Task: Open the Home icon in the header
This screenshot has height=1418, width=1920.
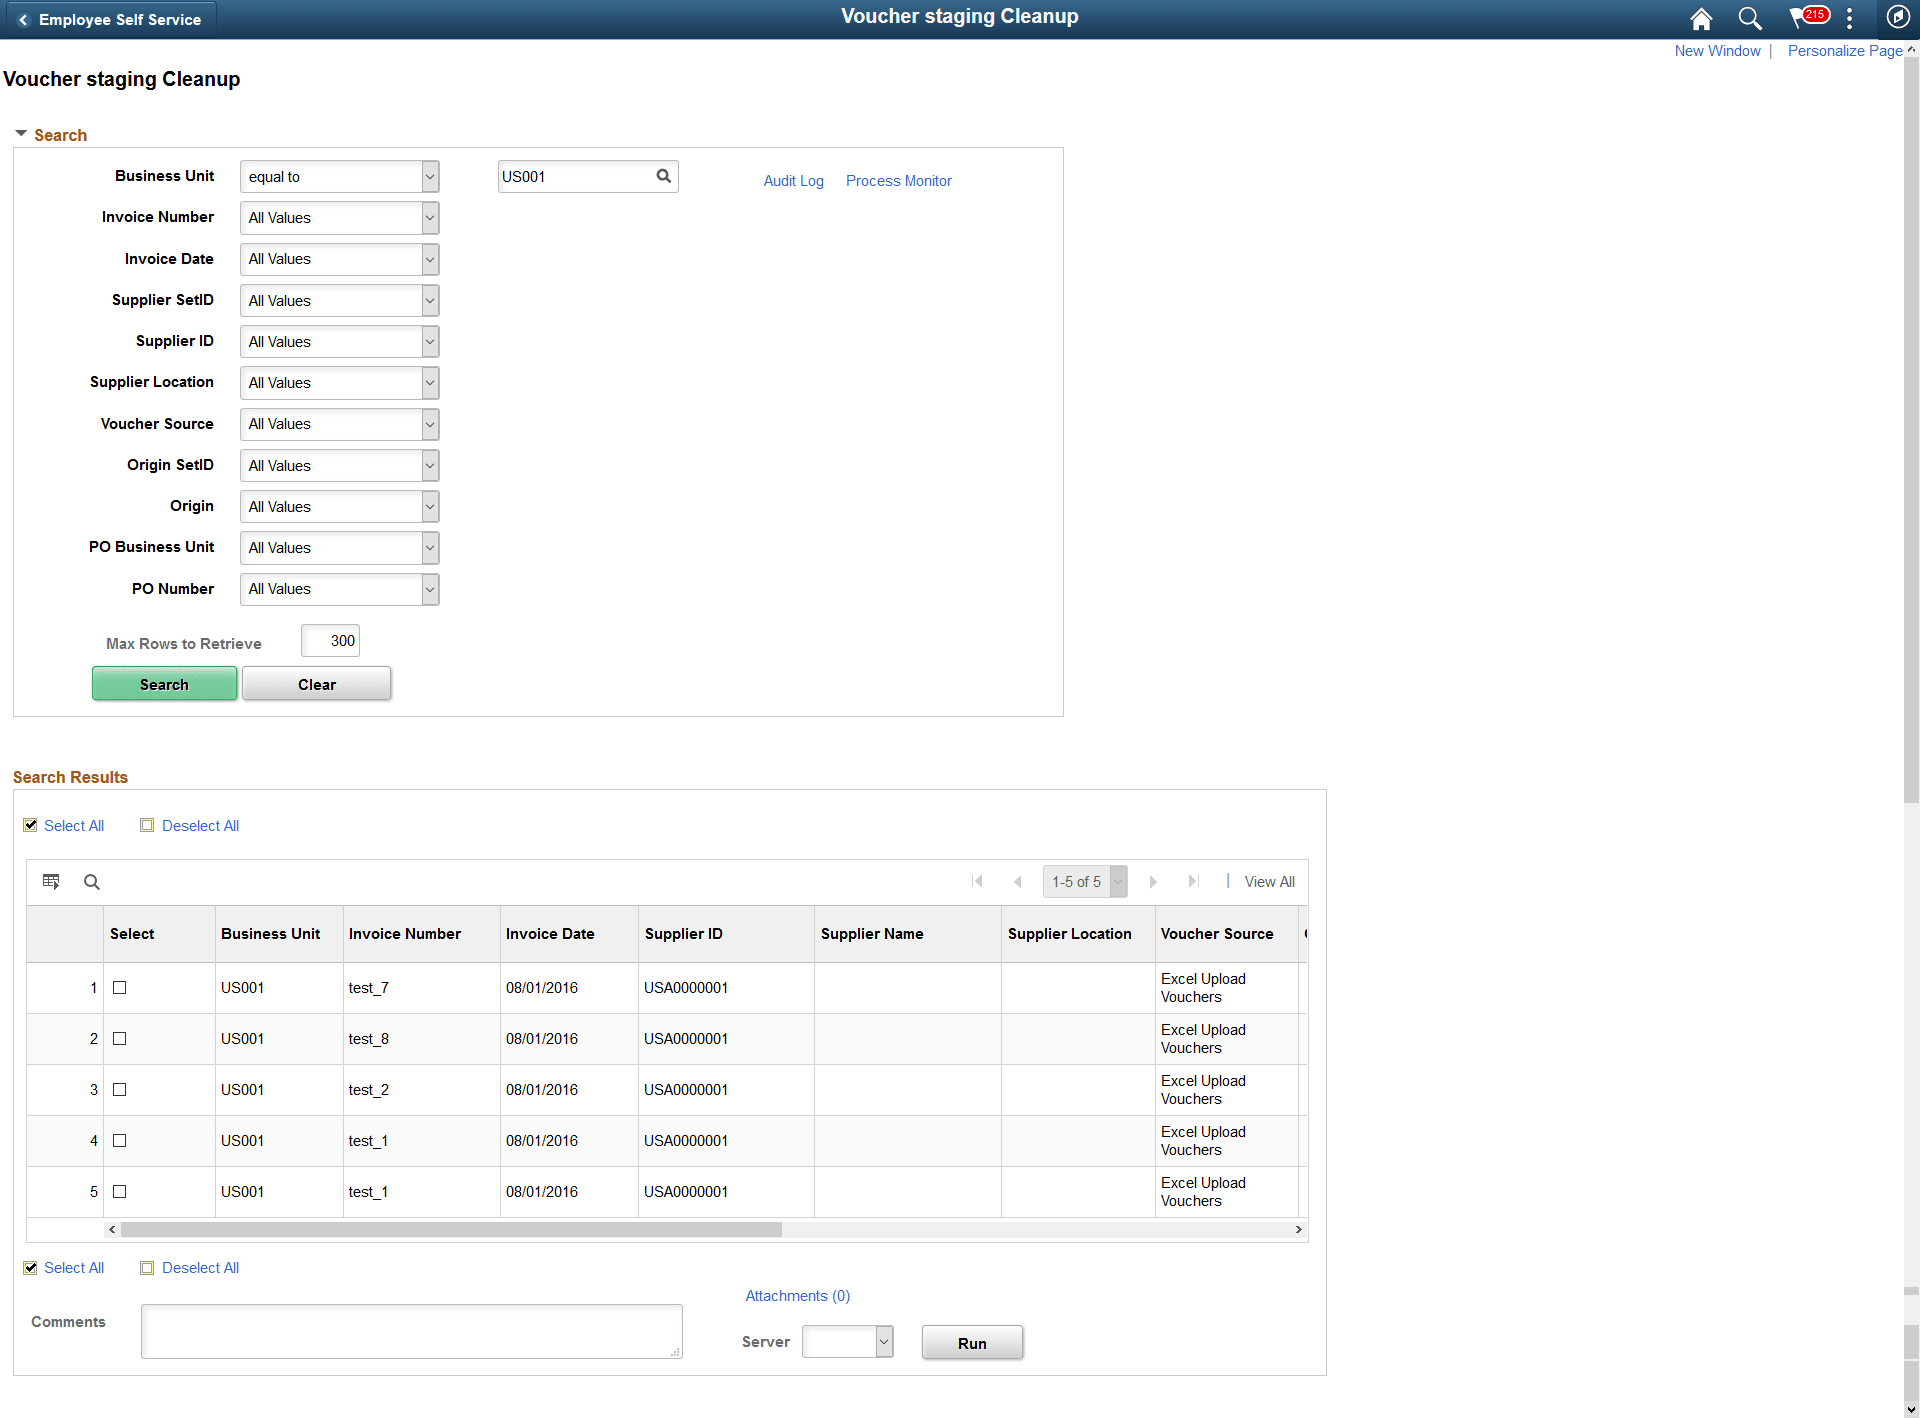Action: (1701, 18)
